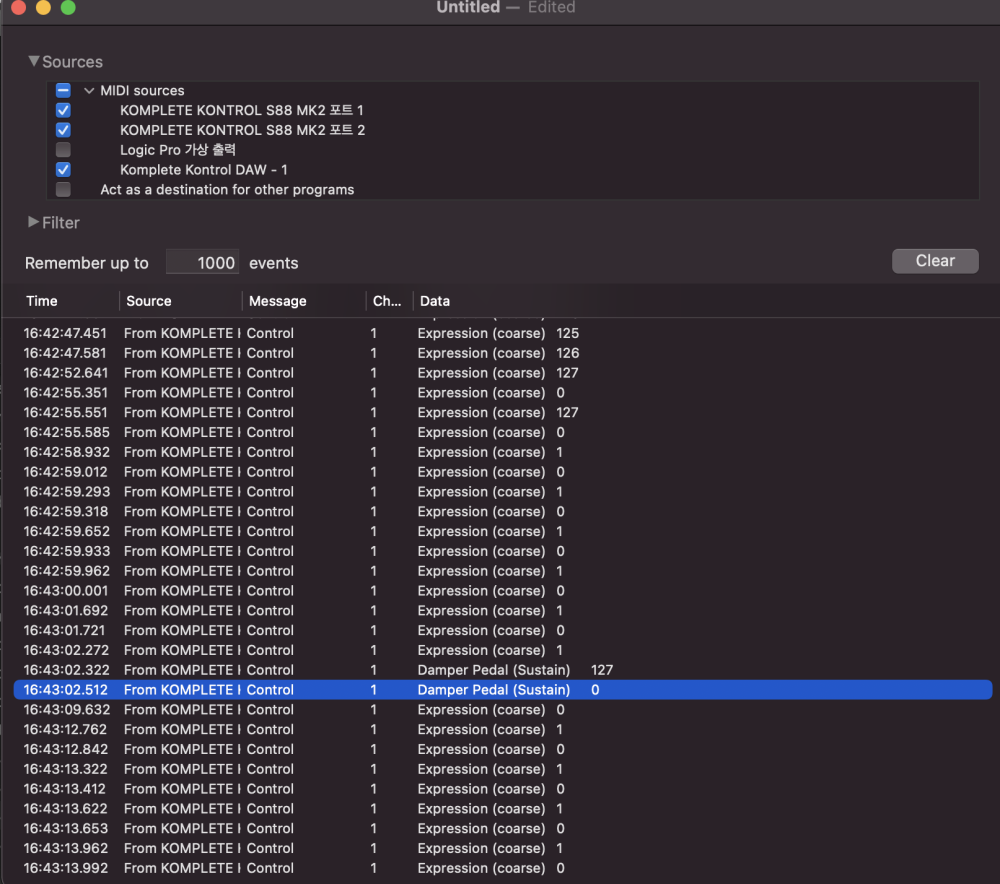Expand the Filter section triangle
The width and height of the screenshot is (1000, 884).
click(x=33, y=222)
